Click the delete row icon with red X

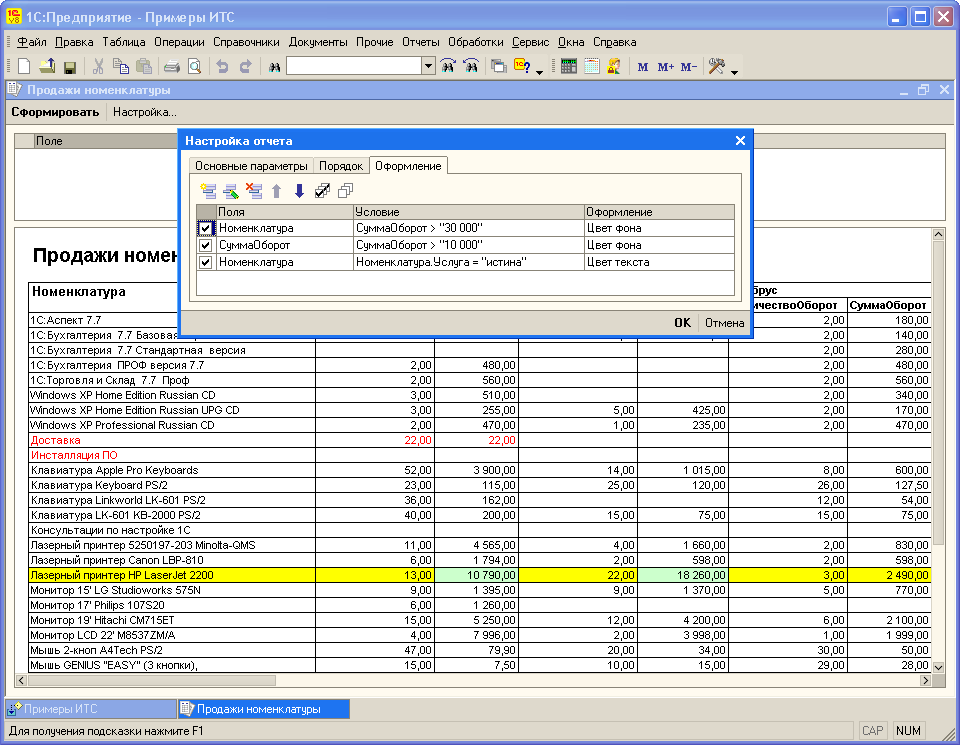pyautogui.click(x=253, y=190)
